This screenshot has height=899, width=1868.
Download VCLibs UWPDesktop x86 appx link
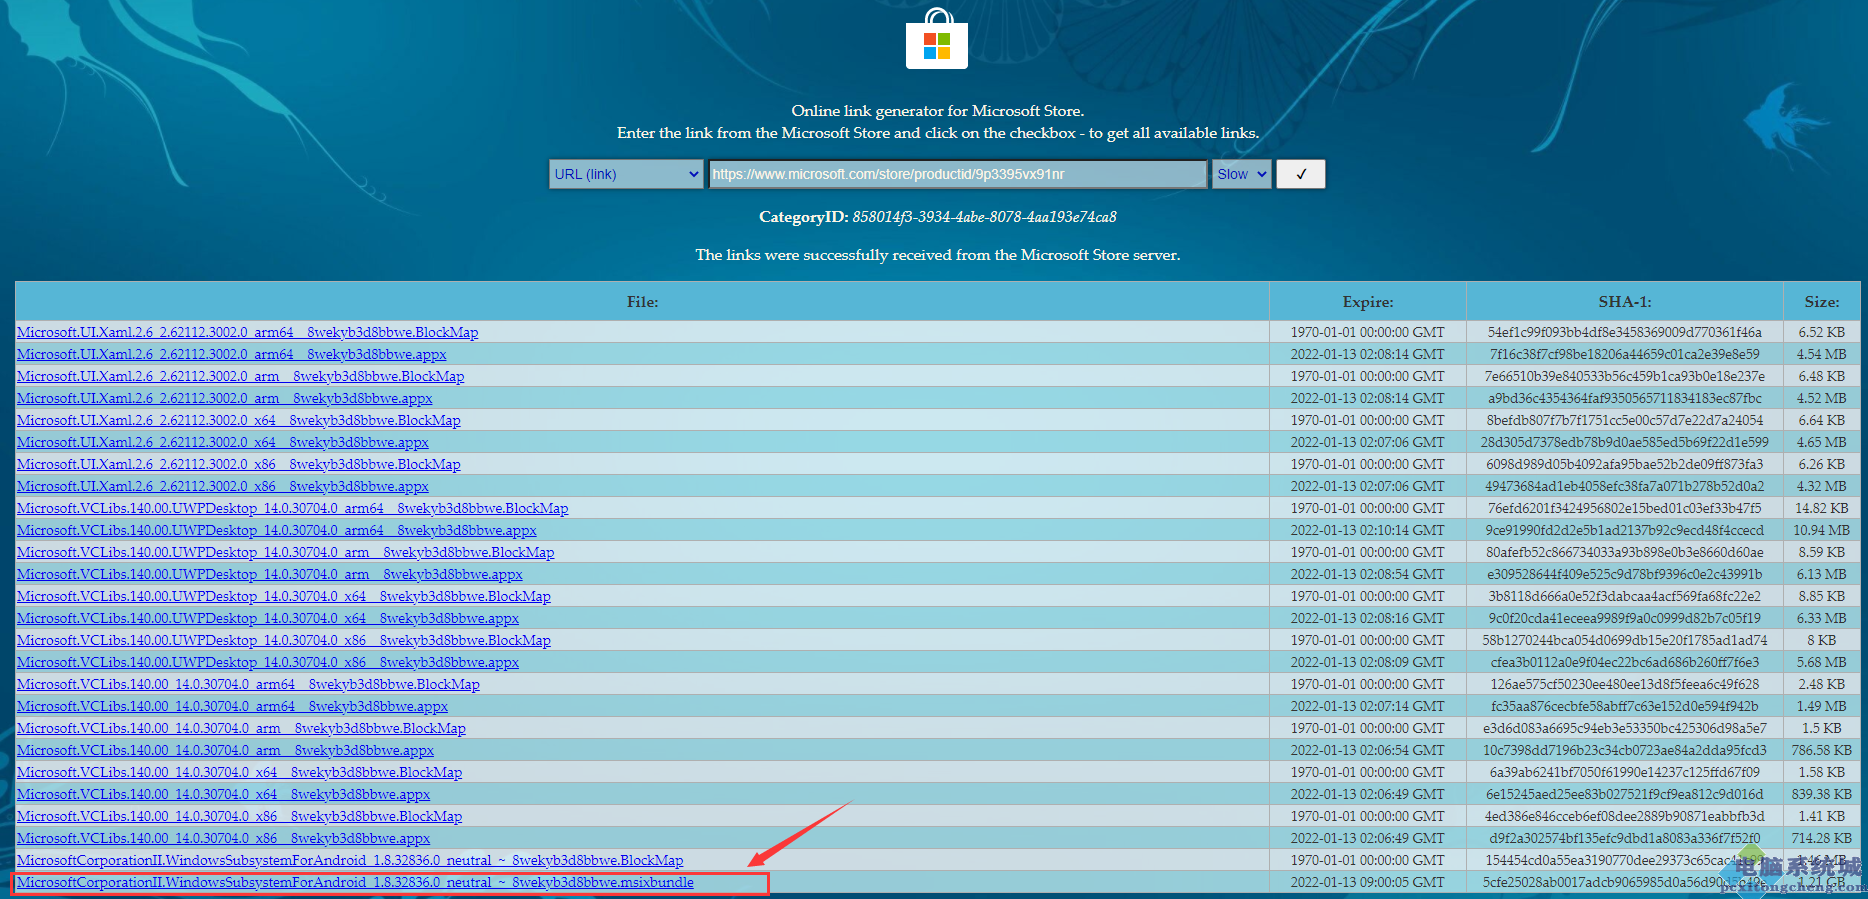(267, 662)
